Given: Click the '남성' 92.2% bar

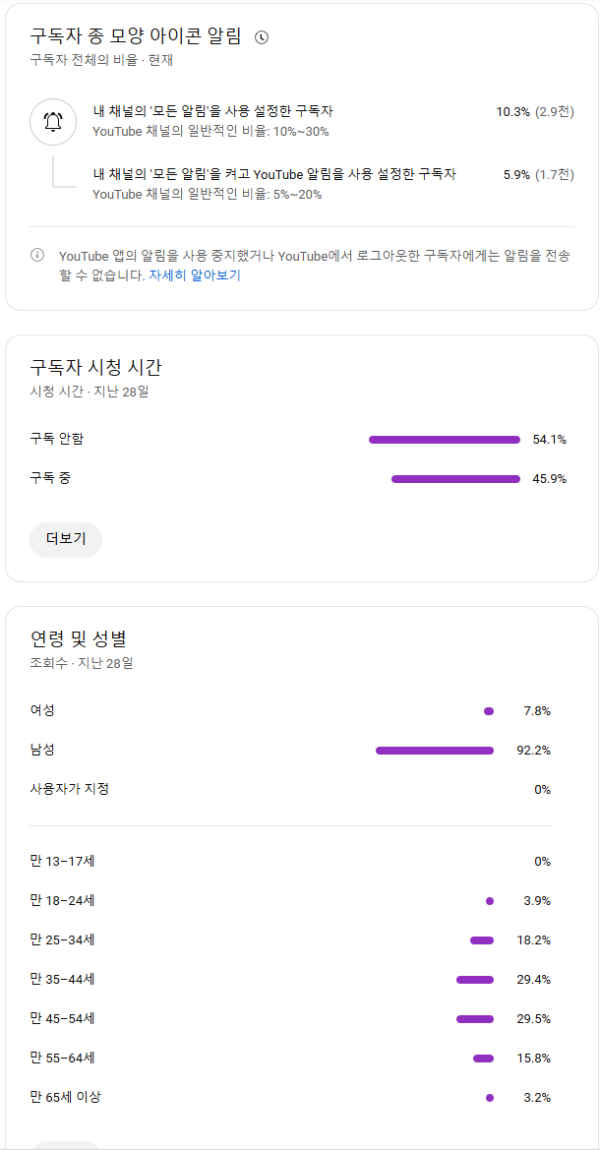Looking at the screenshot, I should [434, 750].
